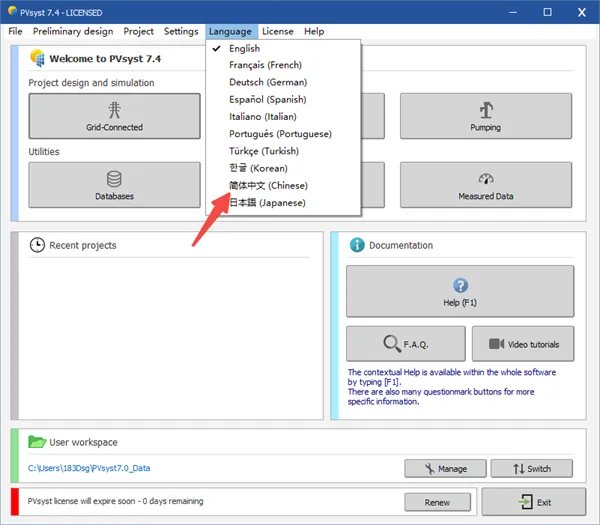
Task: Select Deutsch (German) language
Action: [x=283, y=82]
